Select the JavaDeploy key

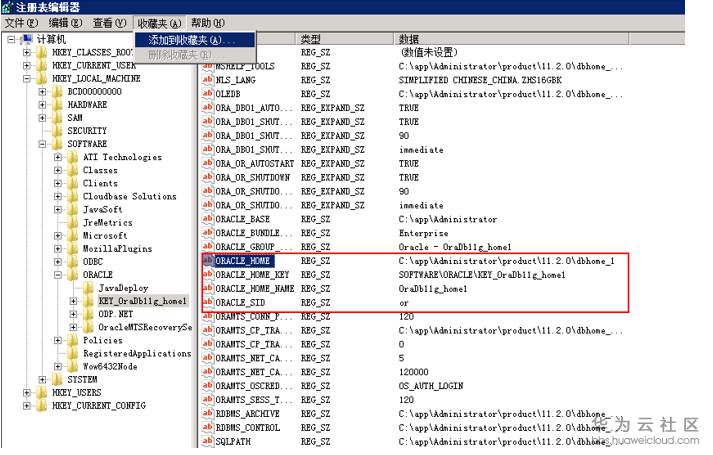[x=123, y=288]
